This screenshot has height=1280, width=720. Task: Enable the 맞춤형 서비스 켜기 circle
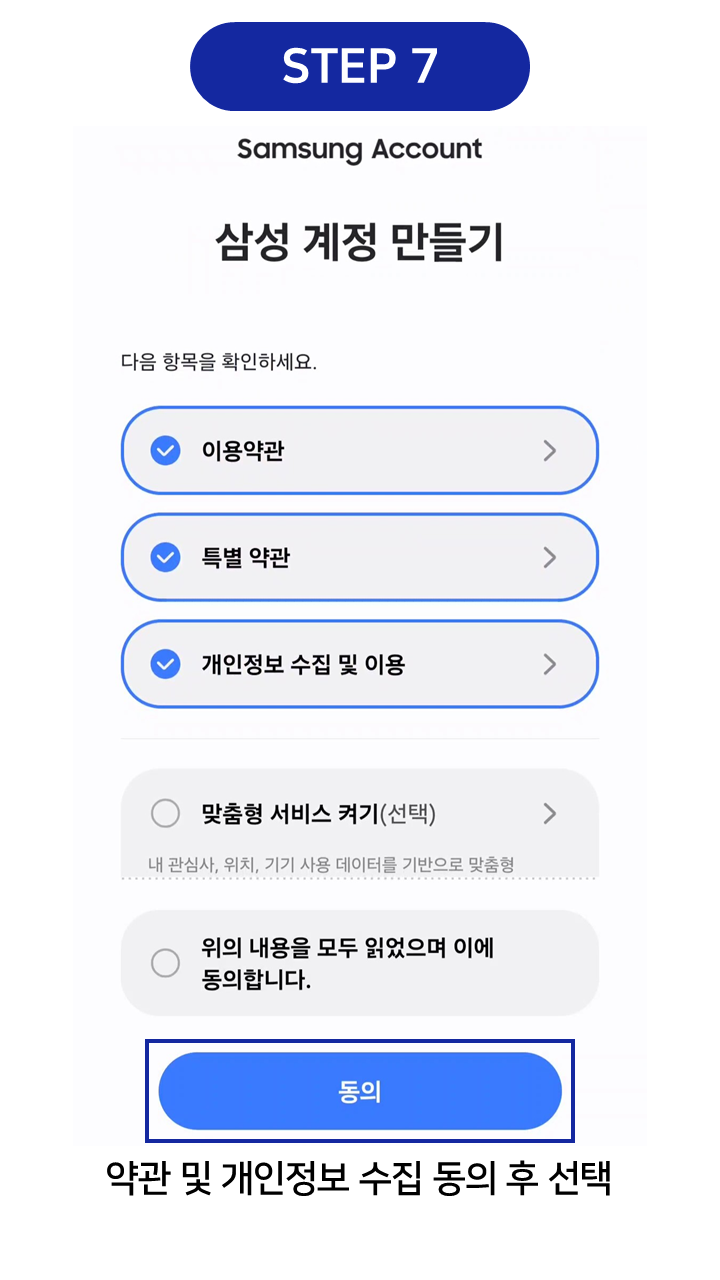coord(165,814)
